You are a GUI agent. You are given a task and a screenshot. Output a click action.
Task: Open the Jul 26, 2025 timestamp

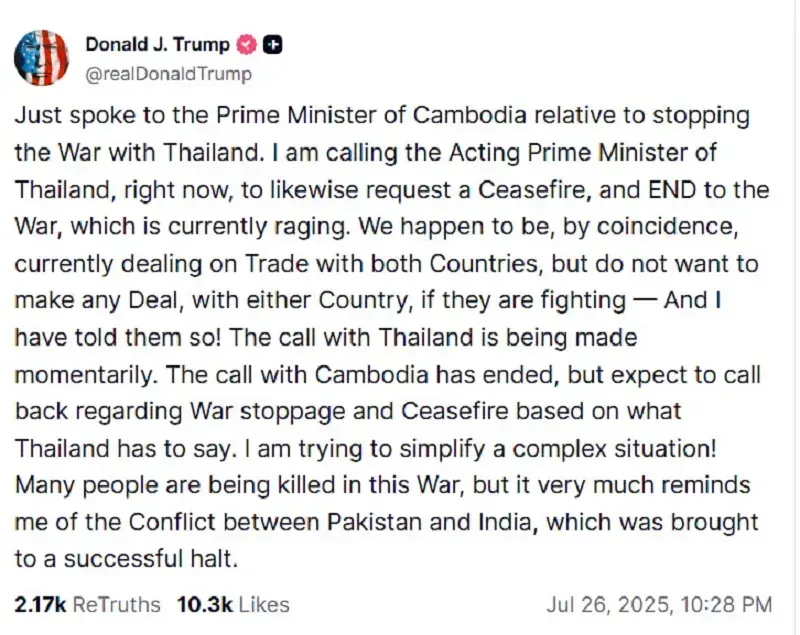click(659, 605)
